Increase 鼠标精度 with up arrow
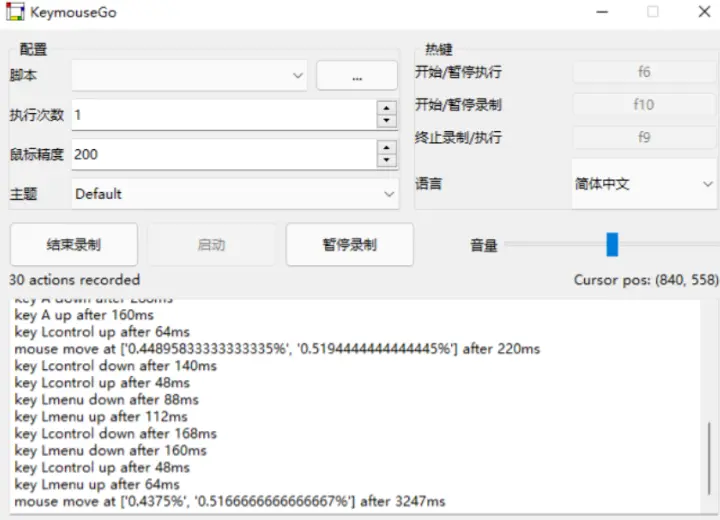The height and width of the screenshot is (520, 720). (387, 147)
